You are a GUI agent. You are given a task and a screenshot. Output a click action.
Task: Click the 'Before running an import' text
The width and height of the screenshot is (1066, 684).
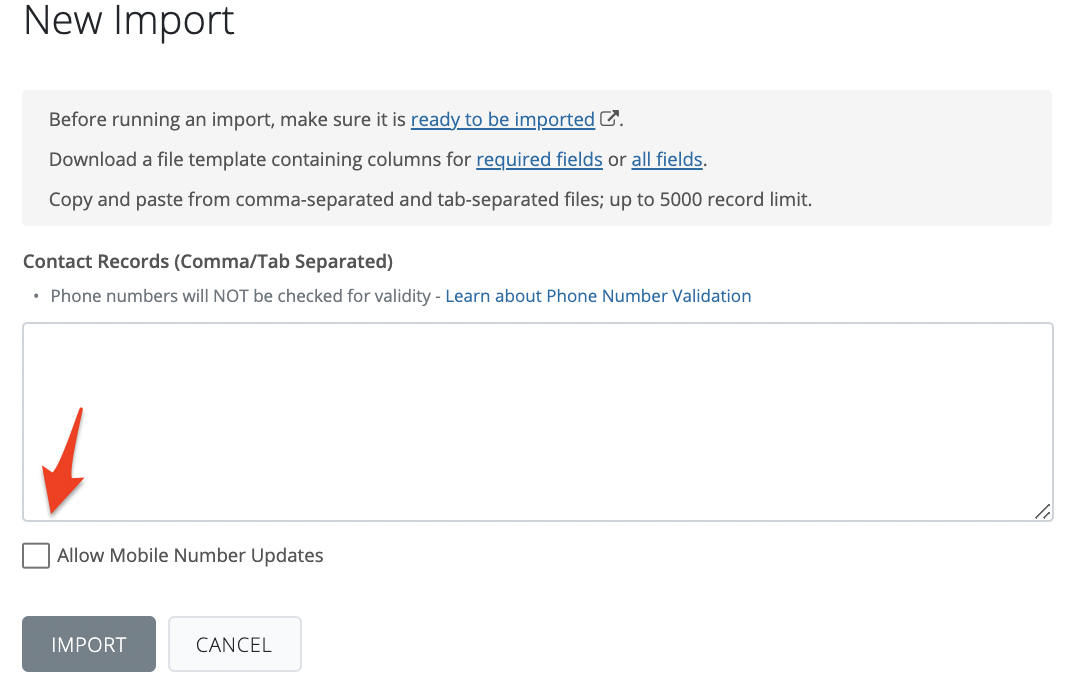228,120
